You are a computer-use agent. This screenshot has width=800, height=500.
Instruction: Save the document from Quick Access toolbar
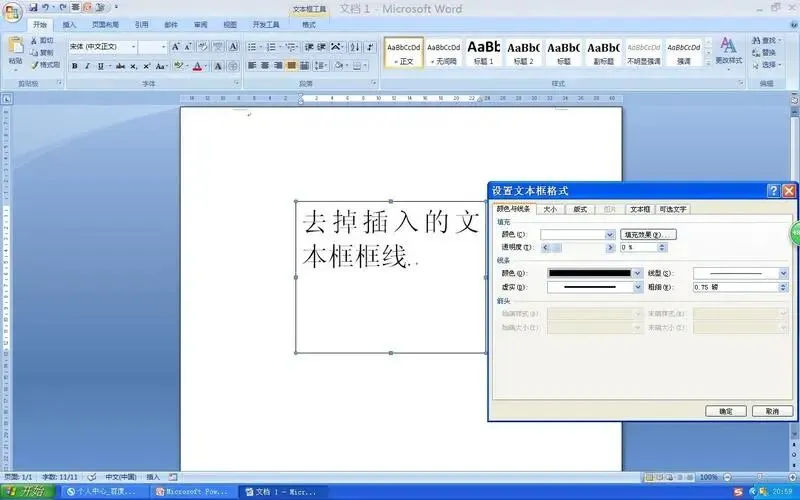(33, 7)
